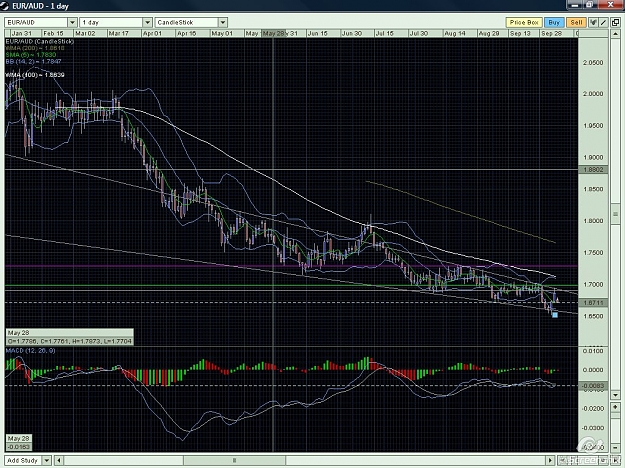625x468 pixels.
Task: Click the Jun 30 date label
Action: 352,33
